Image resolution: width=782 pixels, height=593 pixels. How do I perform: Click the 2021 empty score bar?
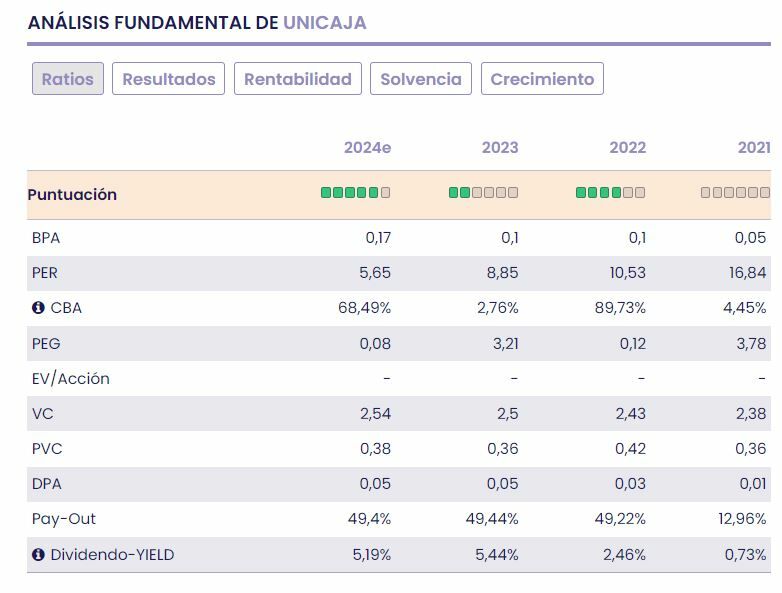coord(735,193)
